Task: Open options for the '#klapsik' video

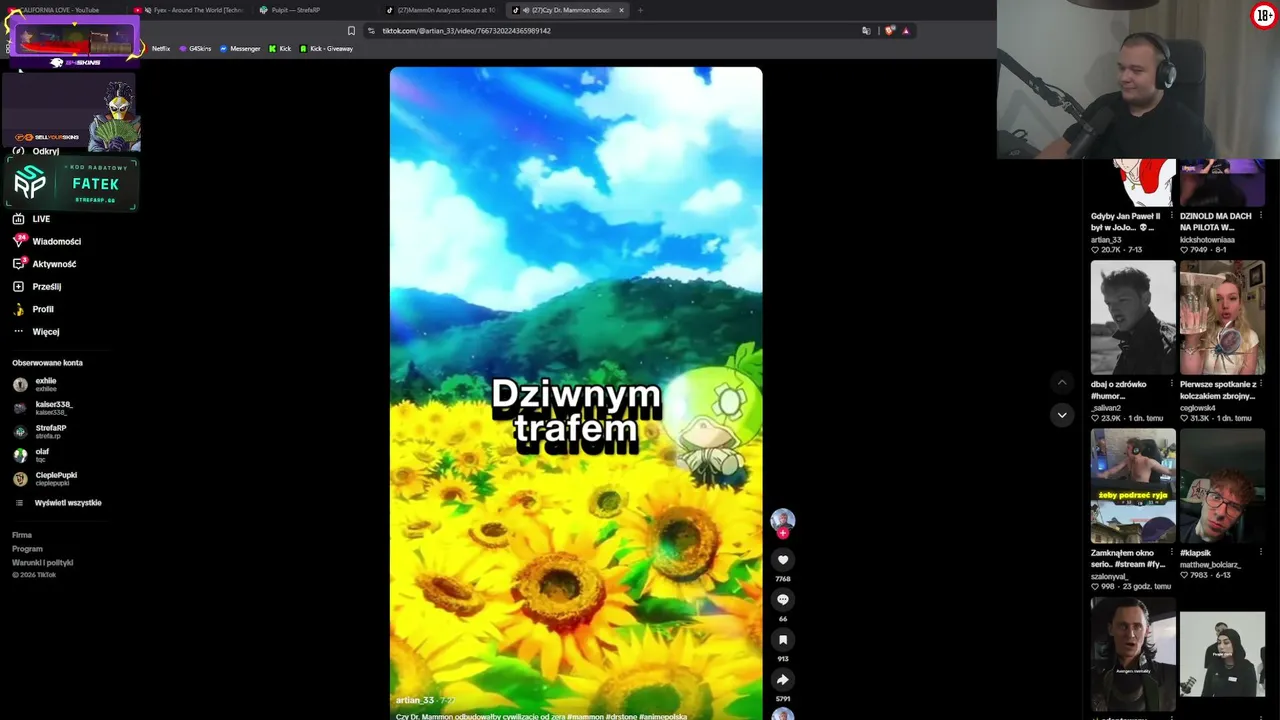Action: pos(1260,553)
